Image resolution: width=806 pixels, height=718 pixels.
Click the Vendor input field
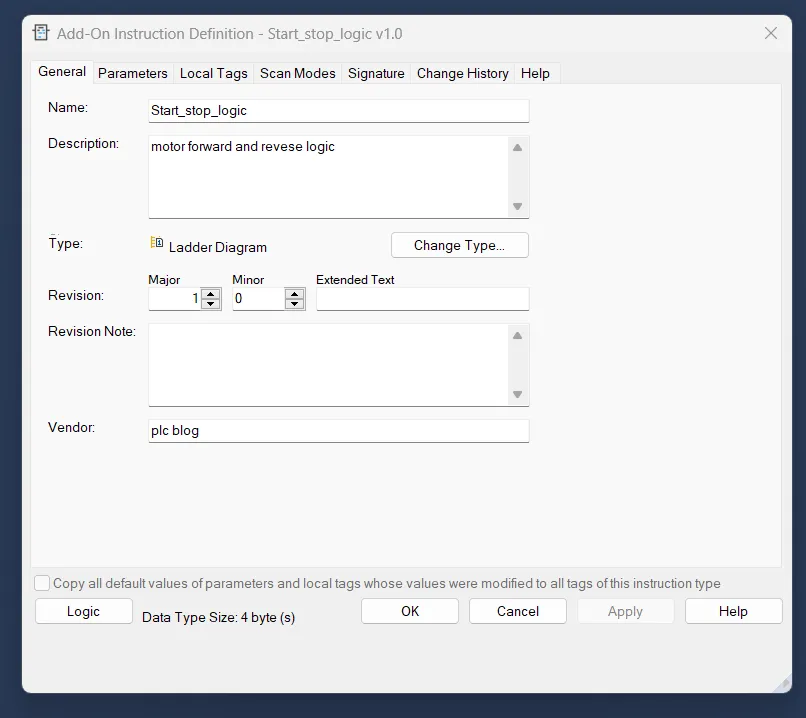click(339, 431)
